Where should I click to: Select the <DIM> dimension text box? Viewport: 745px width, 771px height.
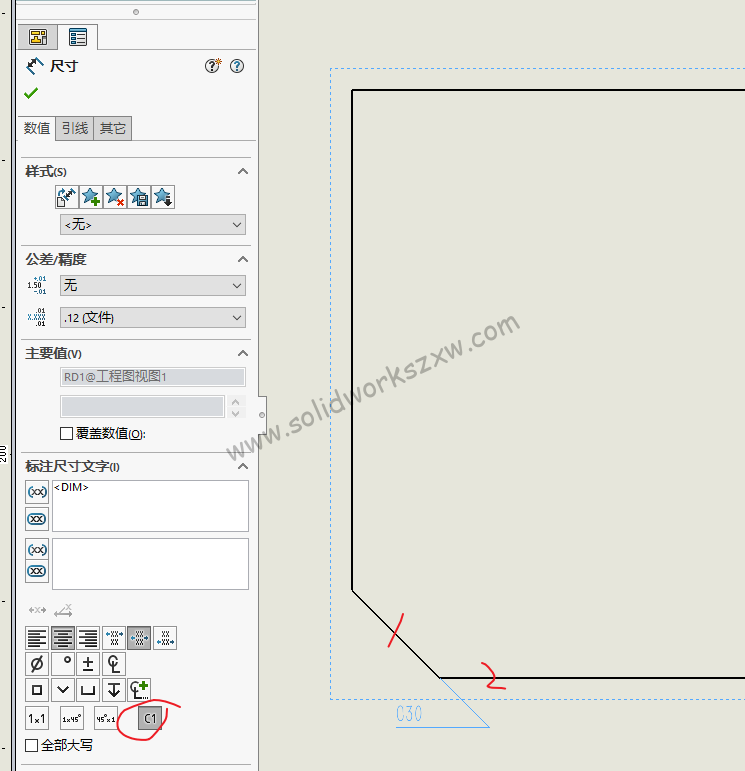(x=150, y=506)
